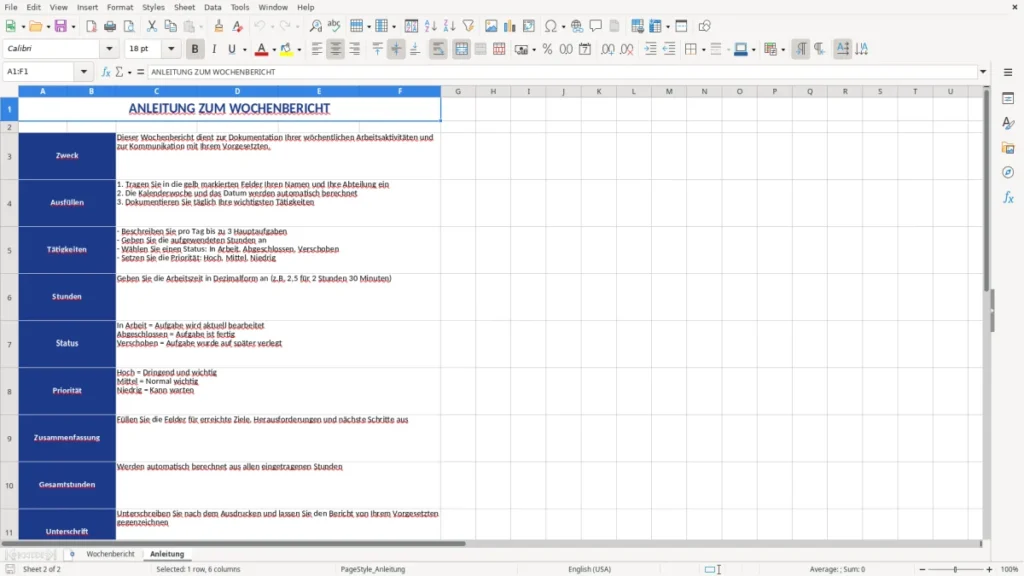The width and height of the screenshot is (1024, 576).
Task: Open the Borders dropdown arrow
Action: [703, 50]
